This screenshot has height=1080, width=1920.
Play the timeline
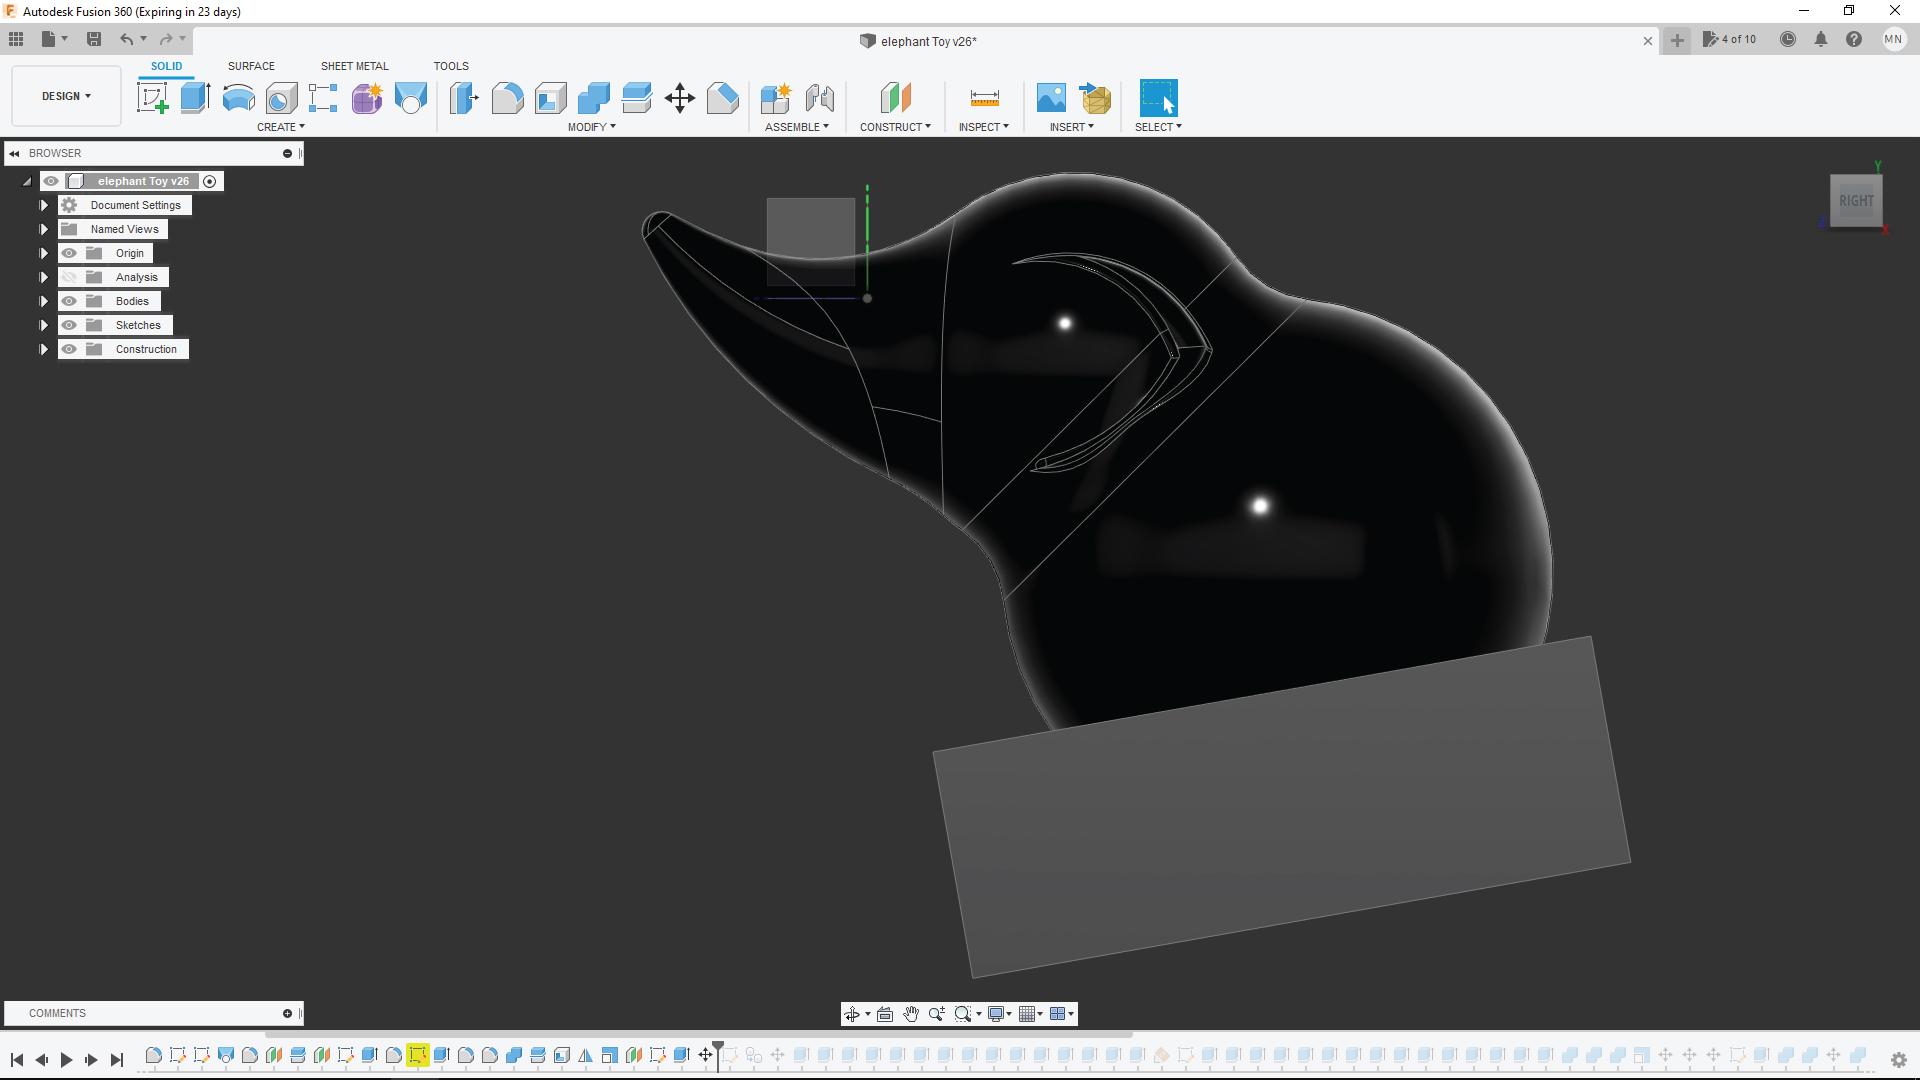(66, 1060)
